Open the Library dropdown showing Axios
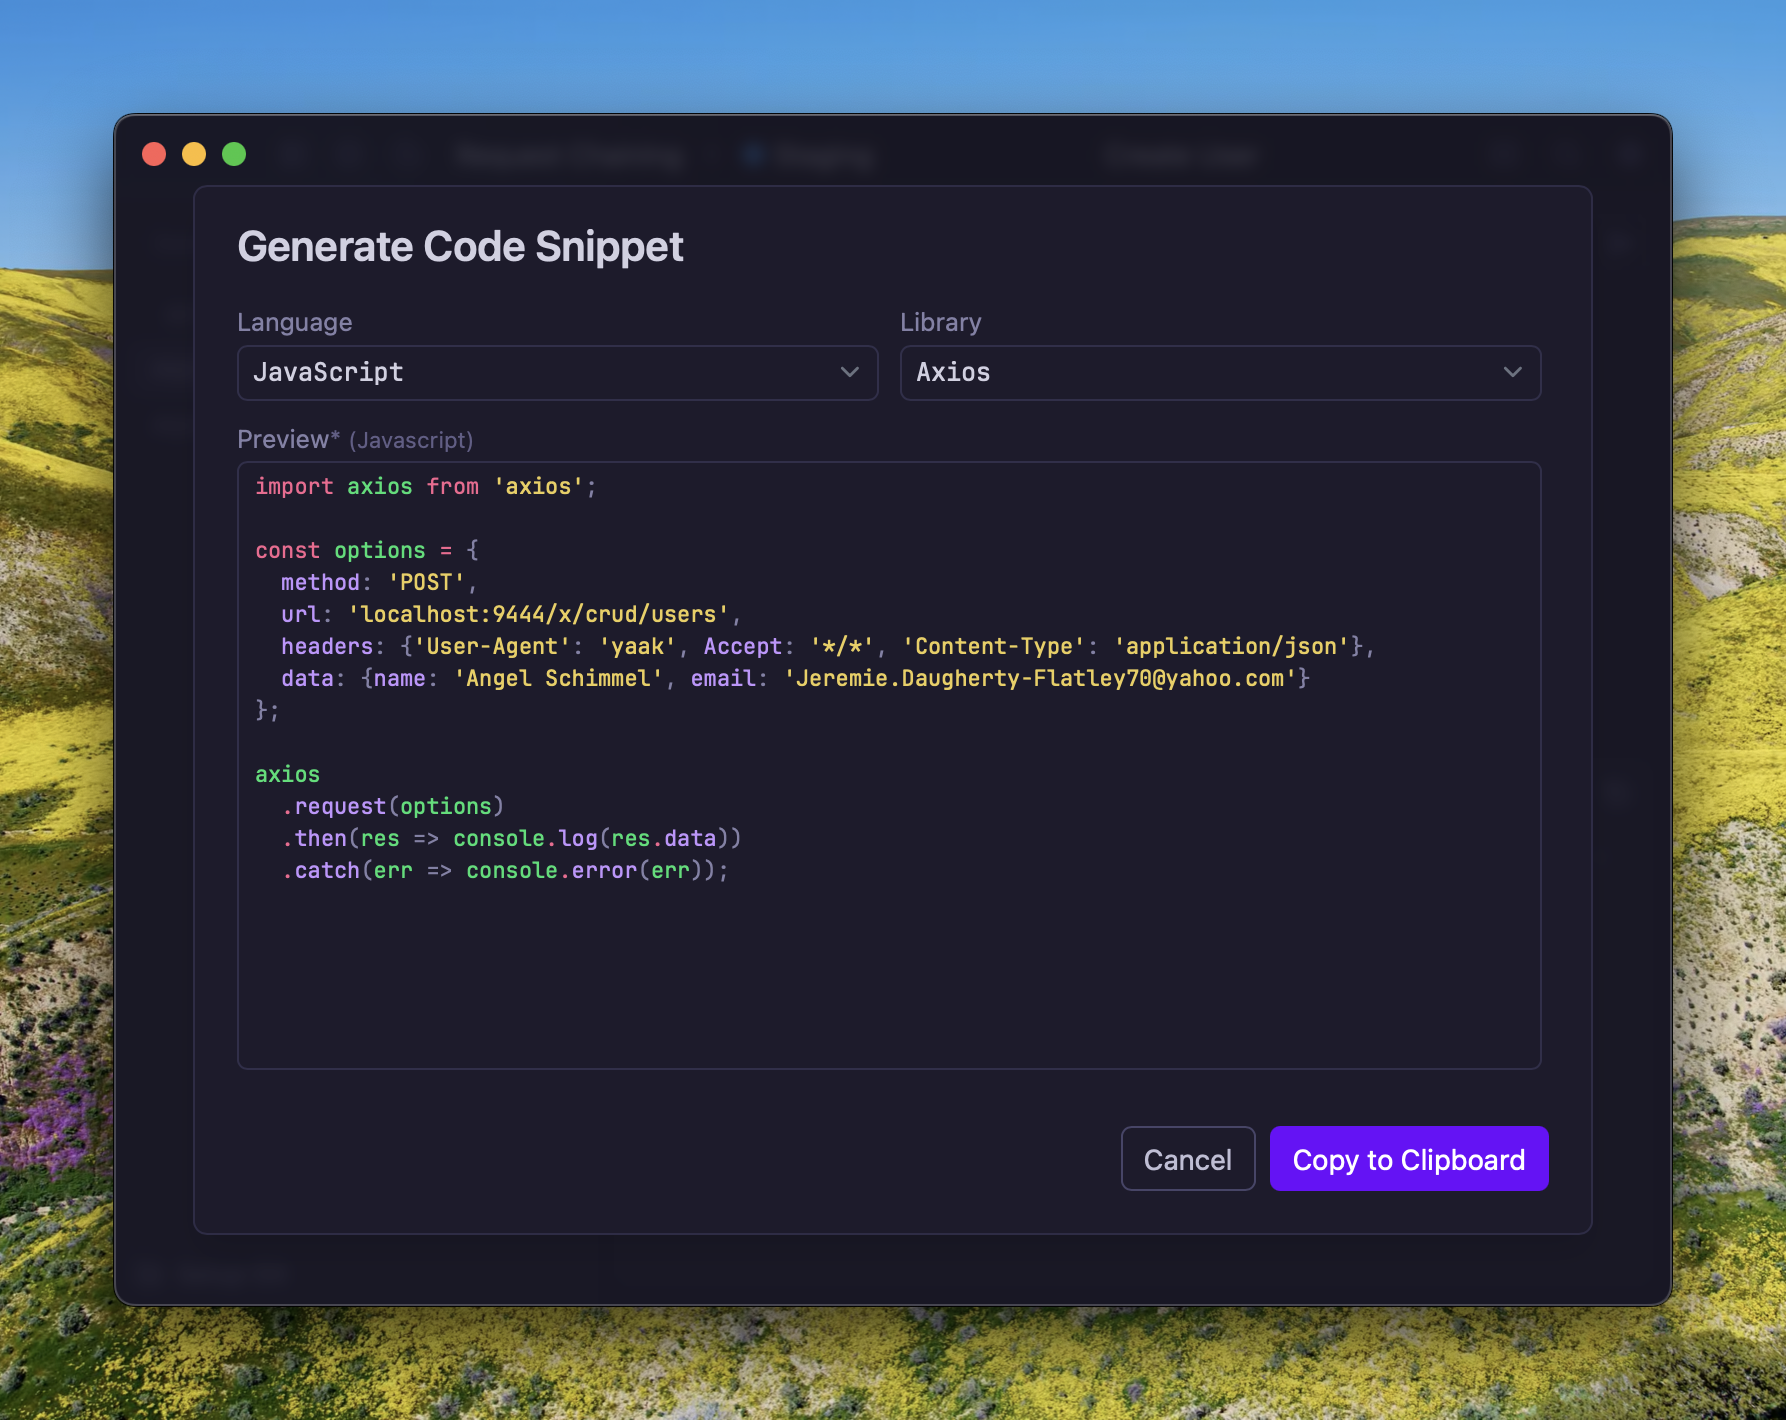This screenshot has width=1786, height=1420. coord(1219,373)
